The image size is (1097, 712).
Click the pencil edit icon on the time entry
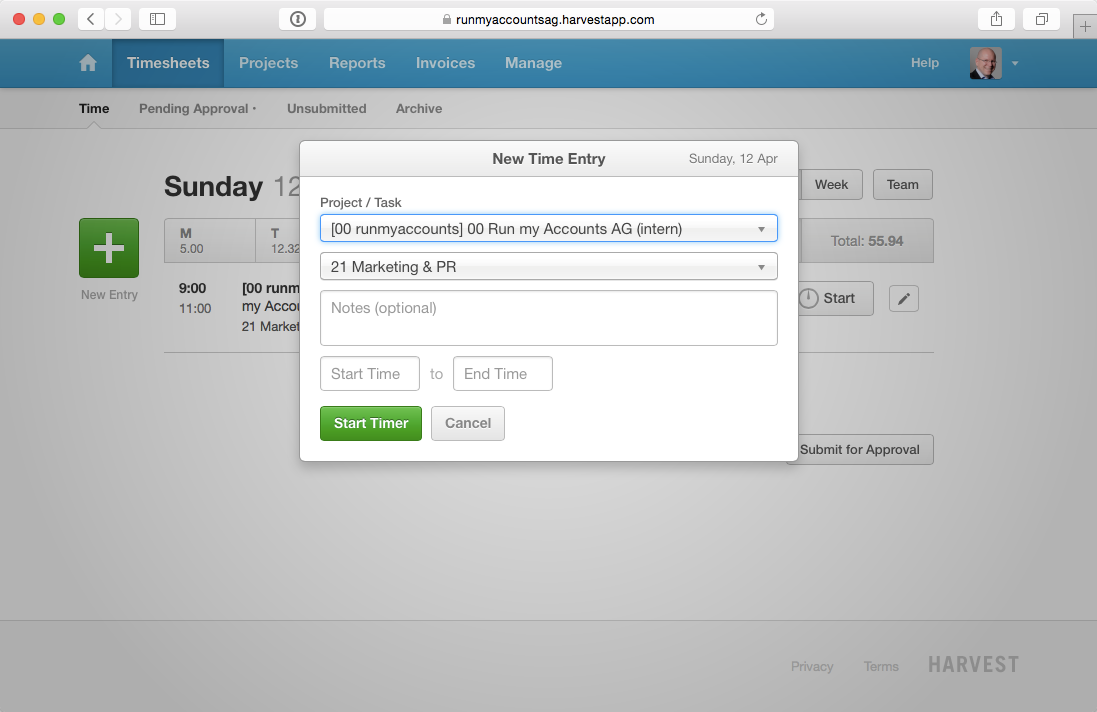click(904, 299)
